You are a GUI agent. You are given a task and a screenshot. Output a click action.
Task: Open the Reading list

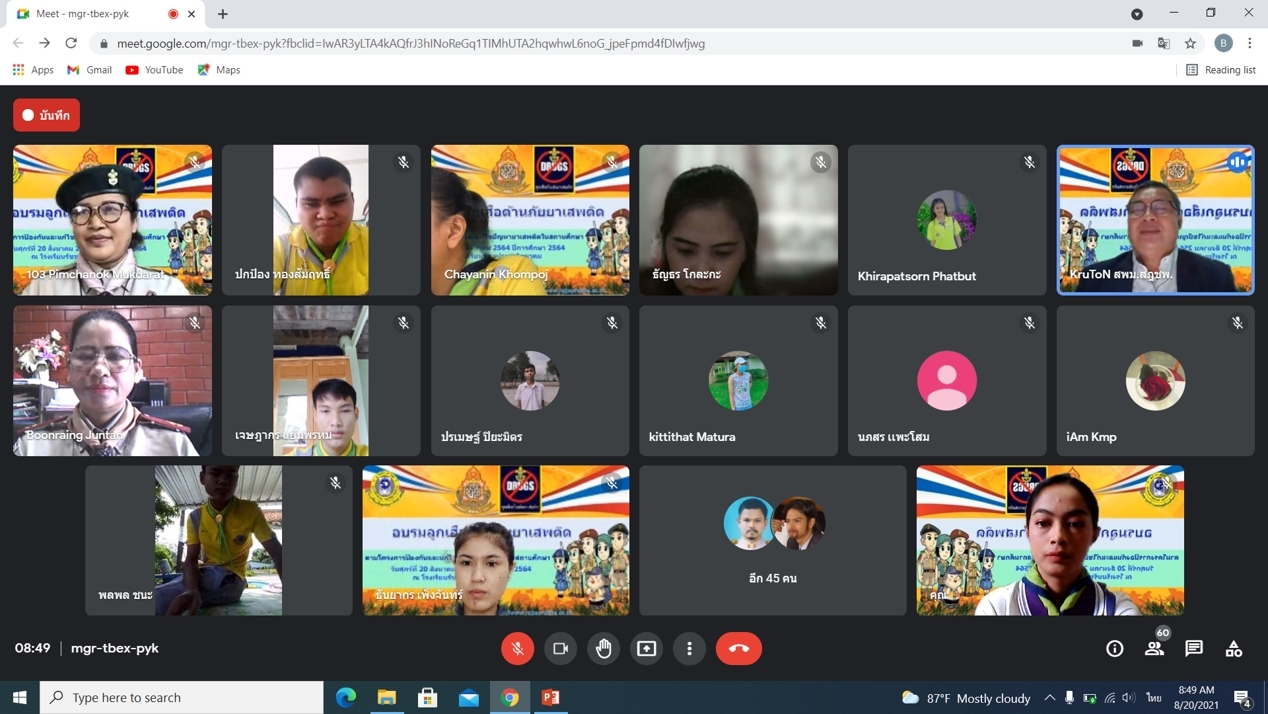pyautogui.click(x=1220, y=70)
